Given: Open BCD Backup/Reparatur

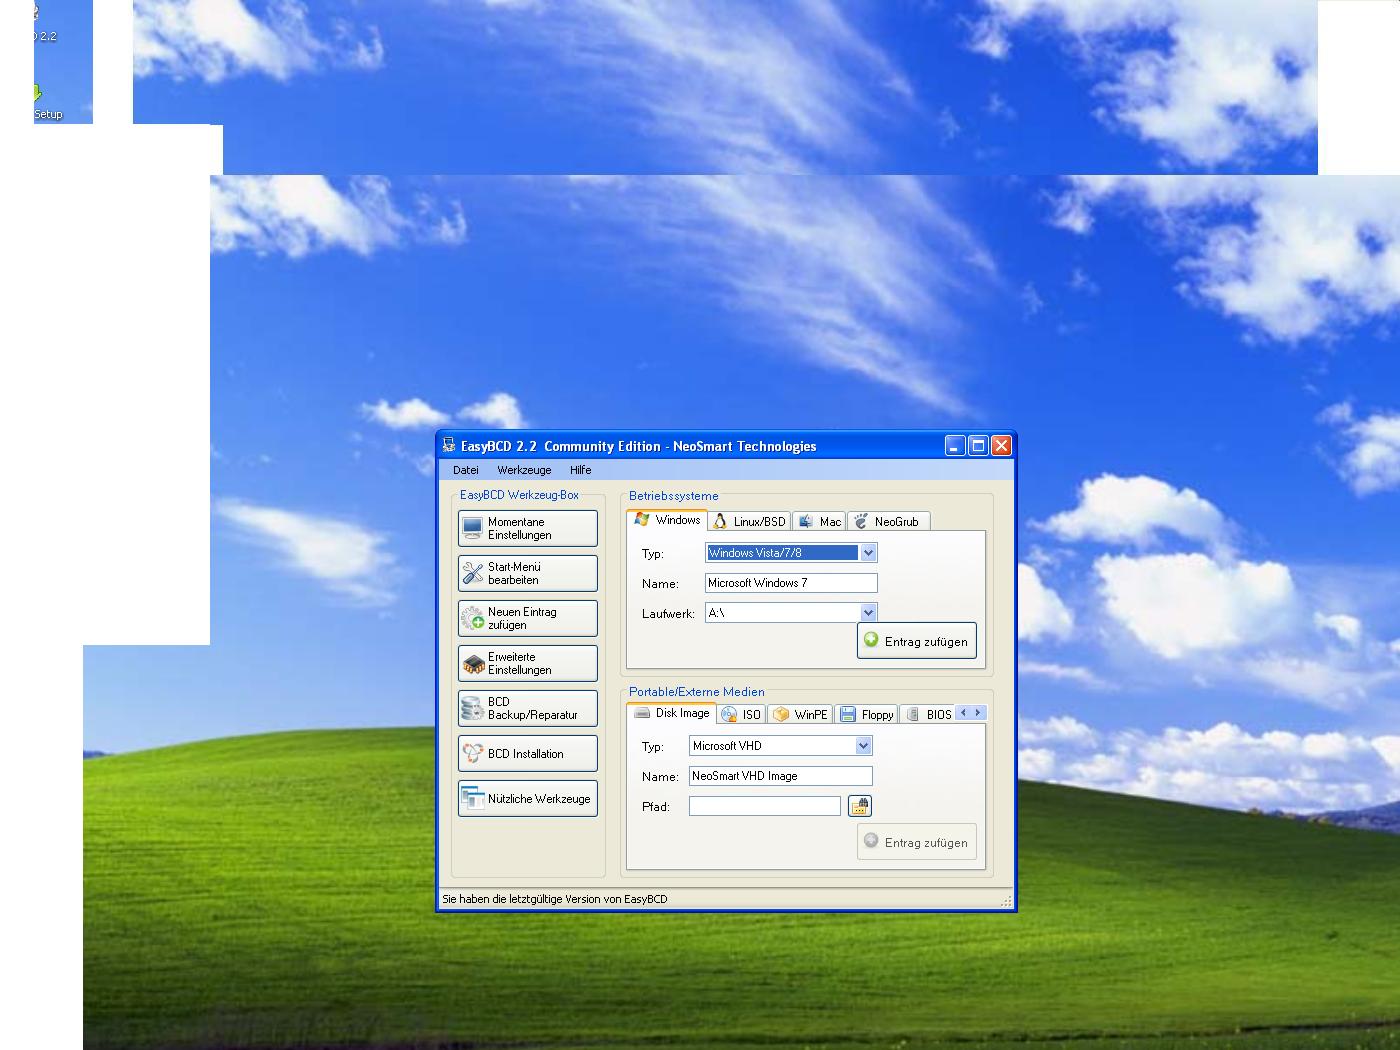Looking at the screenshot, I should coord(528,708).
